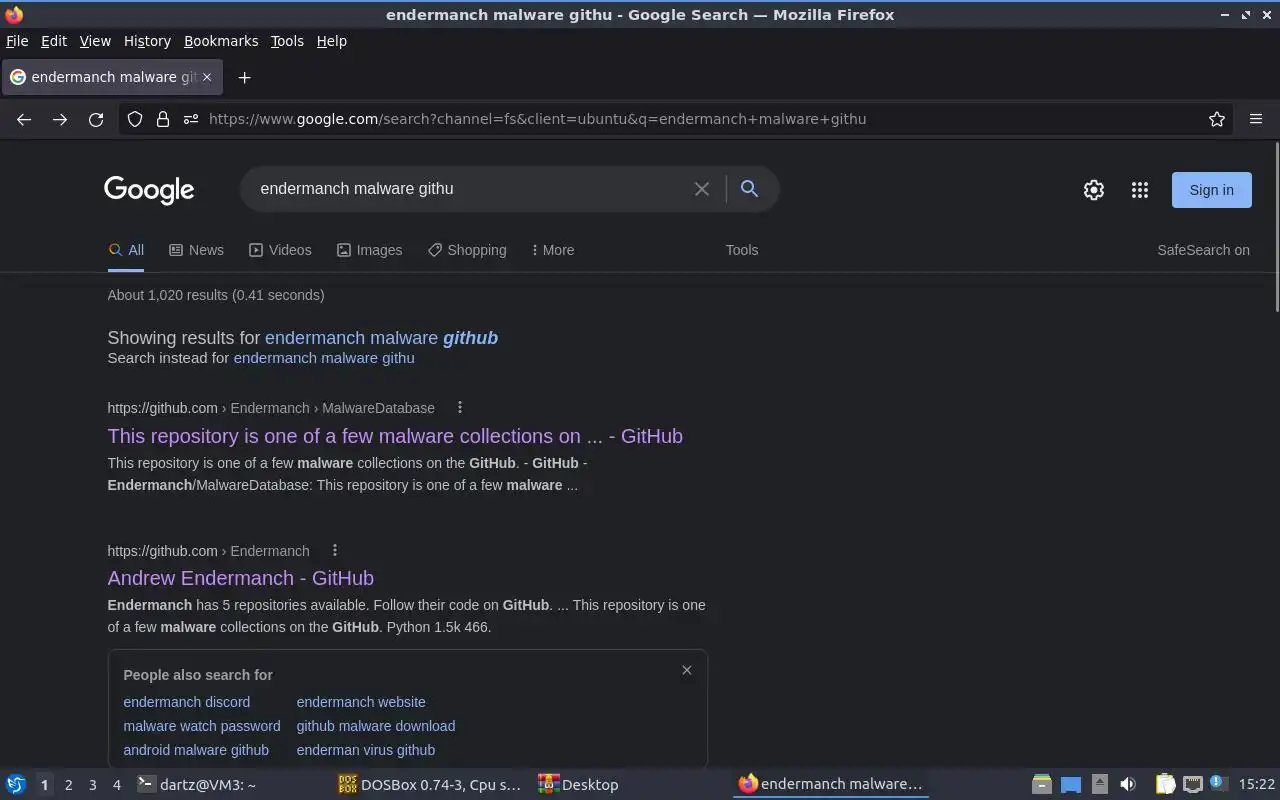Screen dimensions: 1280x800
Task: Search for github malware download
Action: (376, 726)
